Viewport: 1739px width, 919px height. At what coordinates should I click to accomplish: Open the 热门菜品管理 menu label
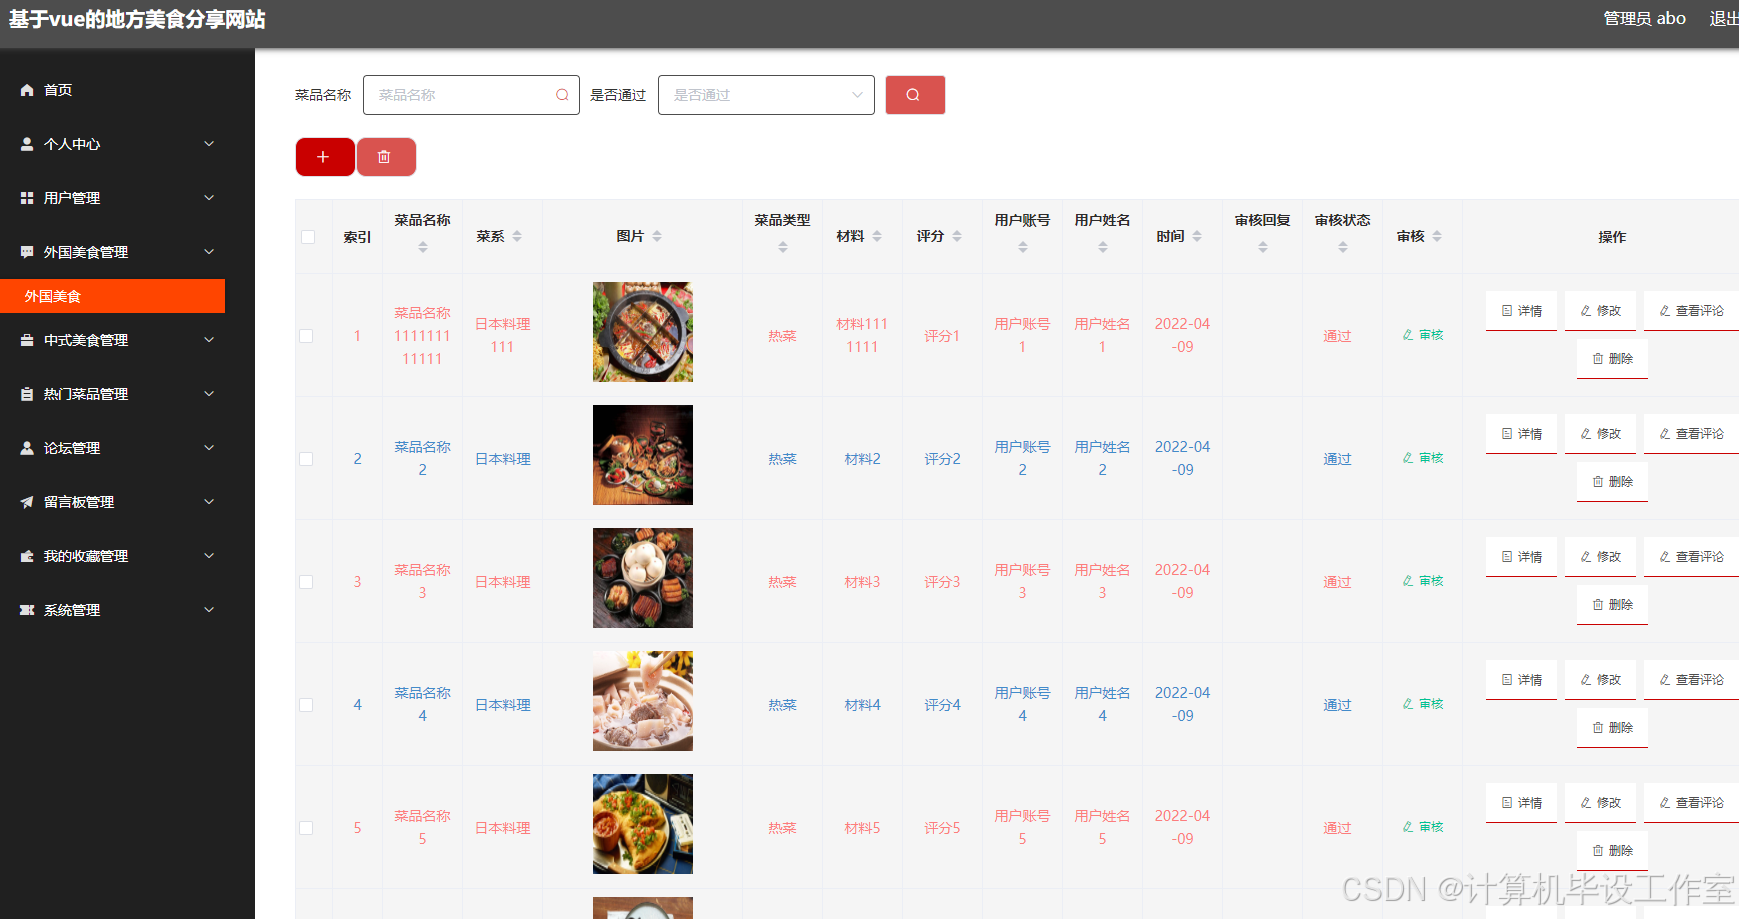click(x=86, y=394)
